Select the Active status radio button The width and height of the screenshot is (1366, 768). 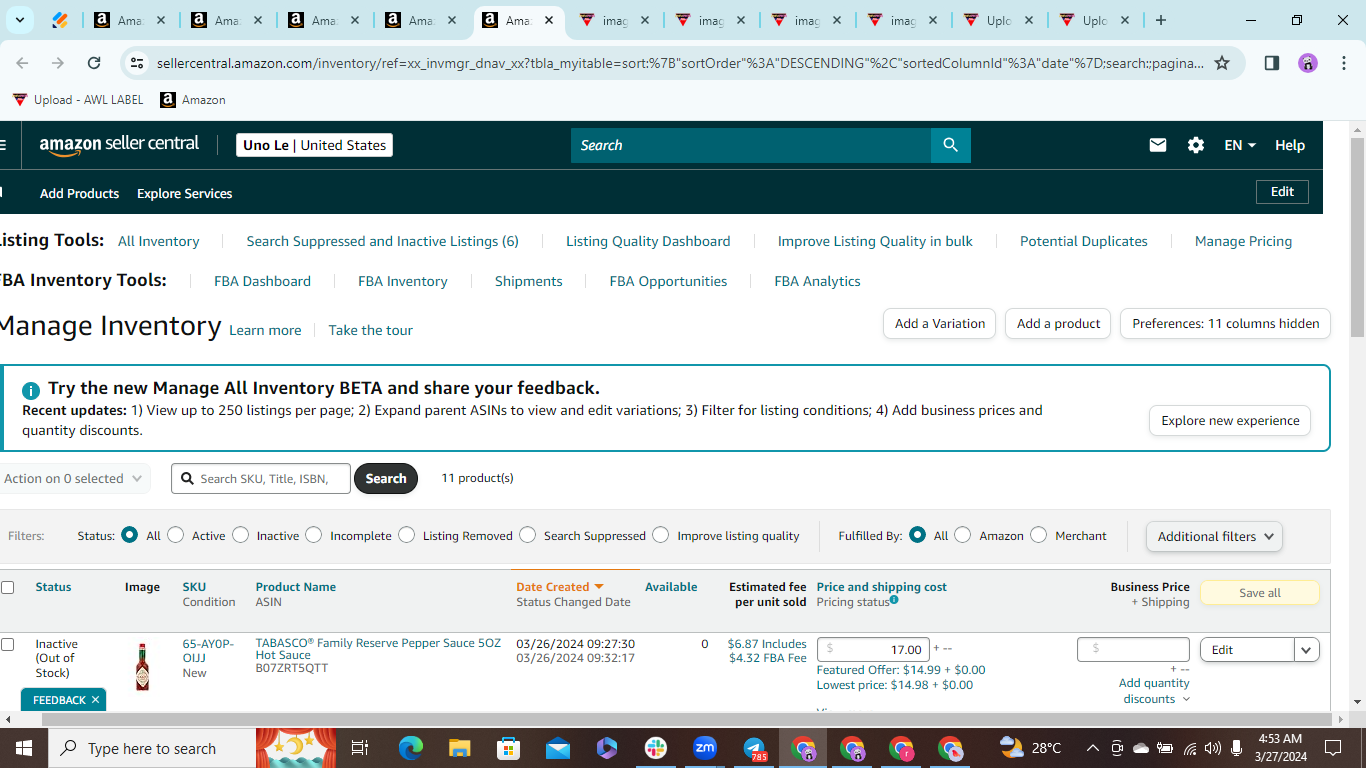(176, 535)
